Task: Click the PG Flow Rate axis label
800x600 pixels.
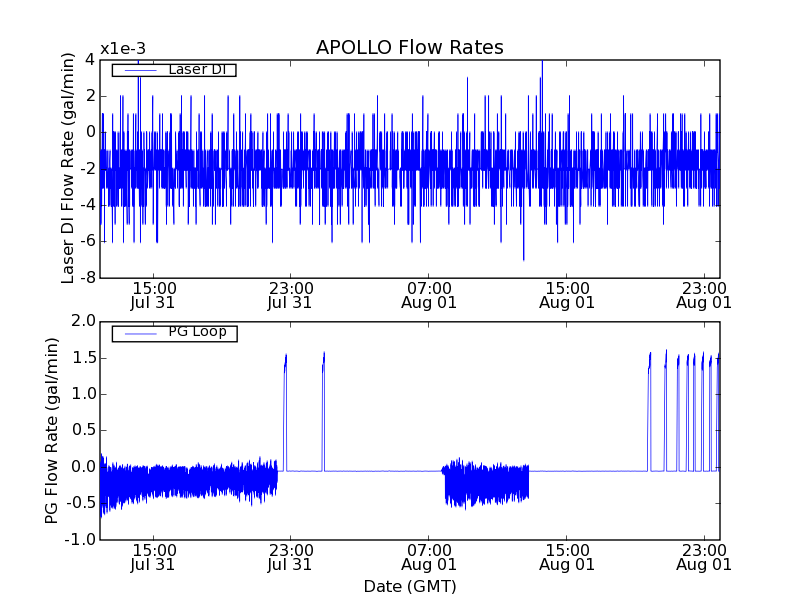Action: click(52, 430)
